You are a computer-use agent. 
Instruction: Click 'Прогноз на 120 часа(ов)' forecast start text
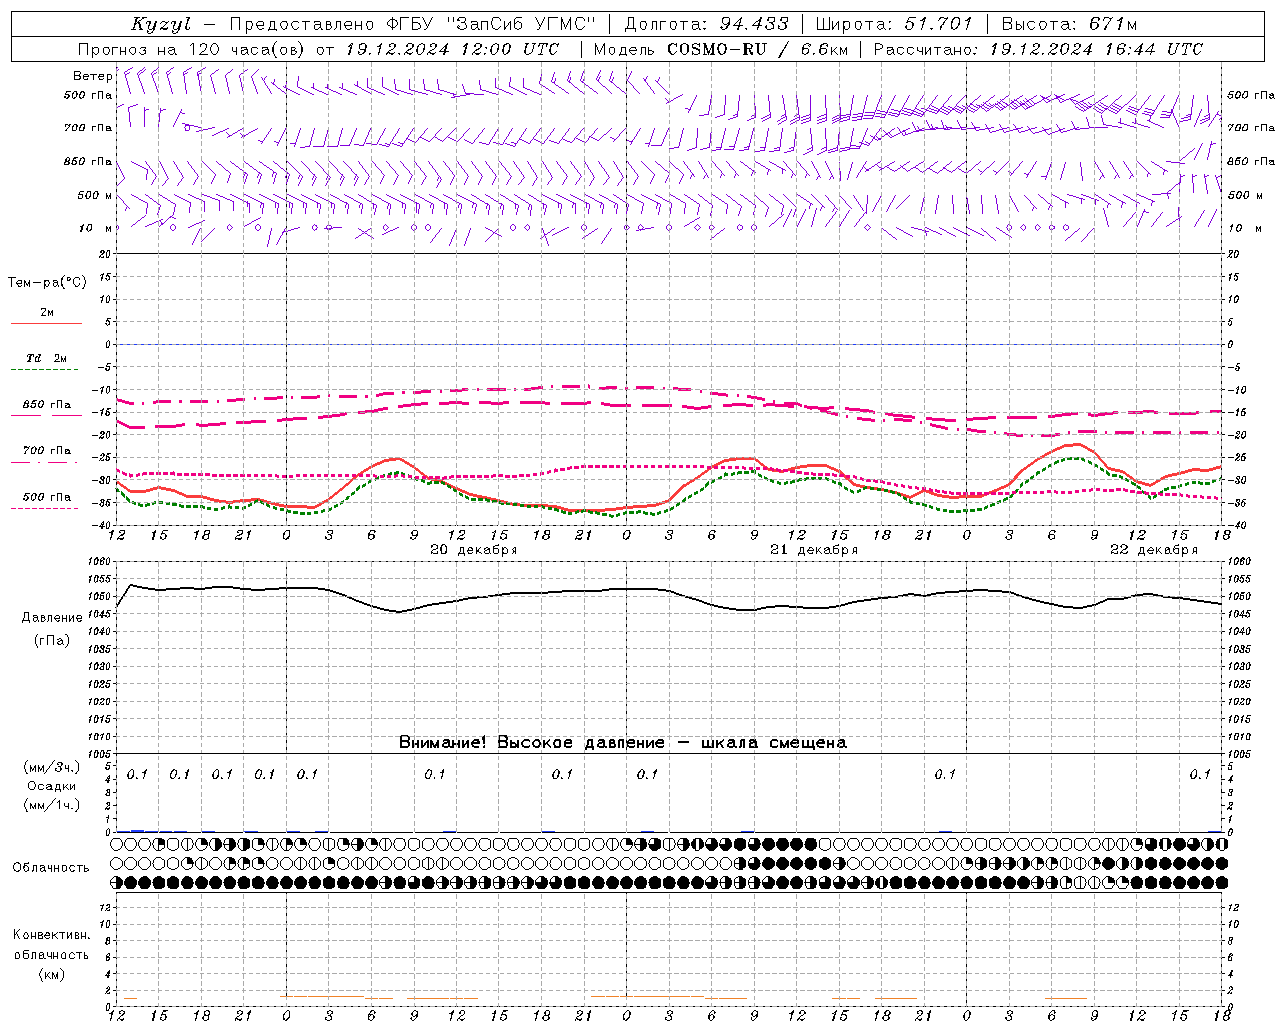tap(193, 49)
